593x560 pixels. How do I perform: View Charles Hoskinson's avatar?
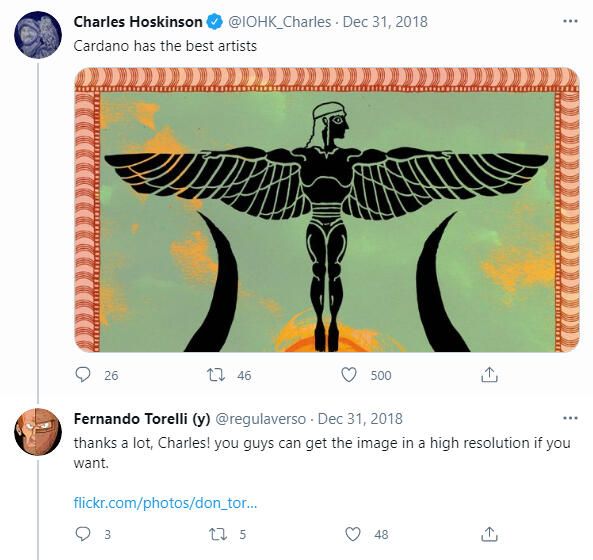pos(38,35)
